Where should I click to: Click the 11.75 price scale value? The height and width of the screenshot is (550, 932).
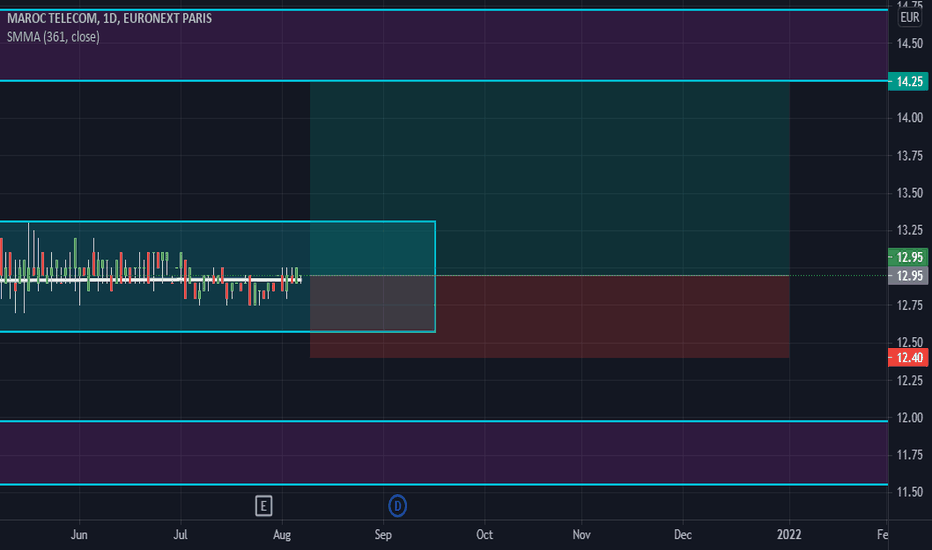coord(909,455)
